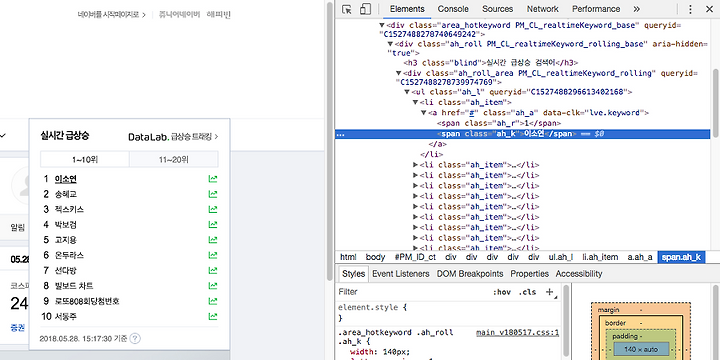Open the main_v180517.css:1 source link

coord(517,332)
